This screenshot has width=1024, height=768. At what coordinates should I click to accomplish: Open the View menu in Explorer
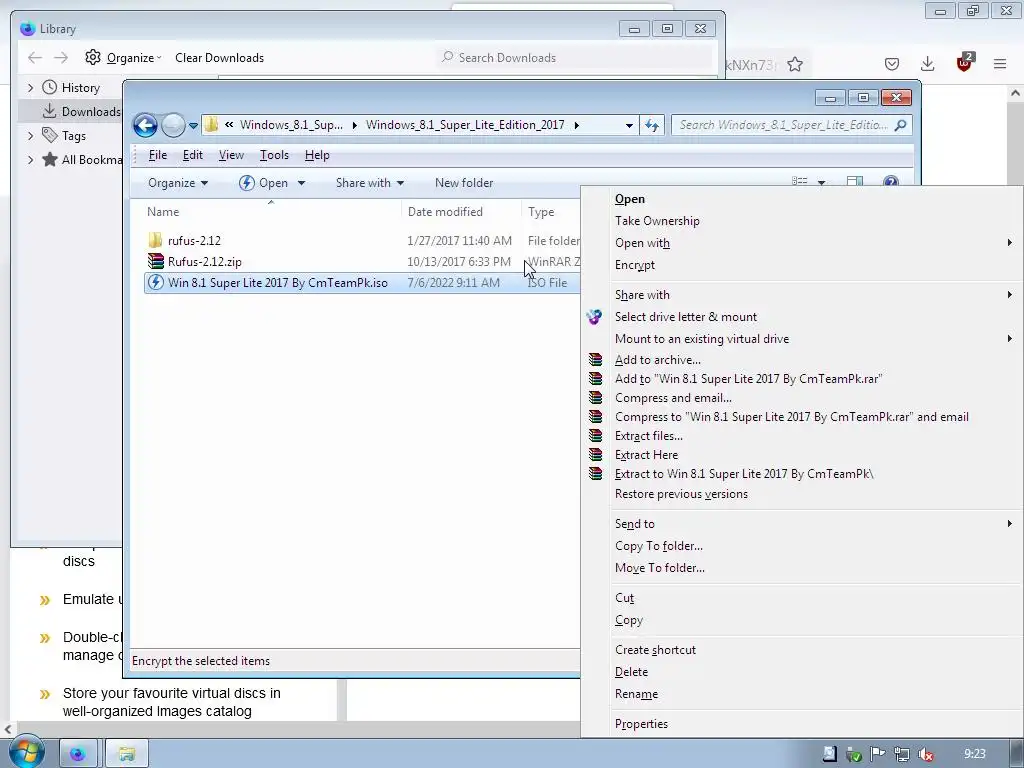tap(231, 155)
